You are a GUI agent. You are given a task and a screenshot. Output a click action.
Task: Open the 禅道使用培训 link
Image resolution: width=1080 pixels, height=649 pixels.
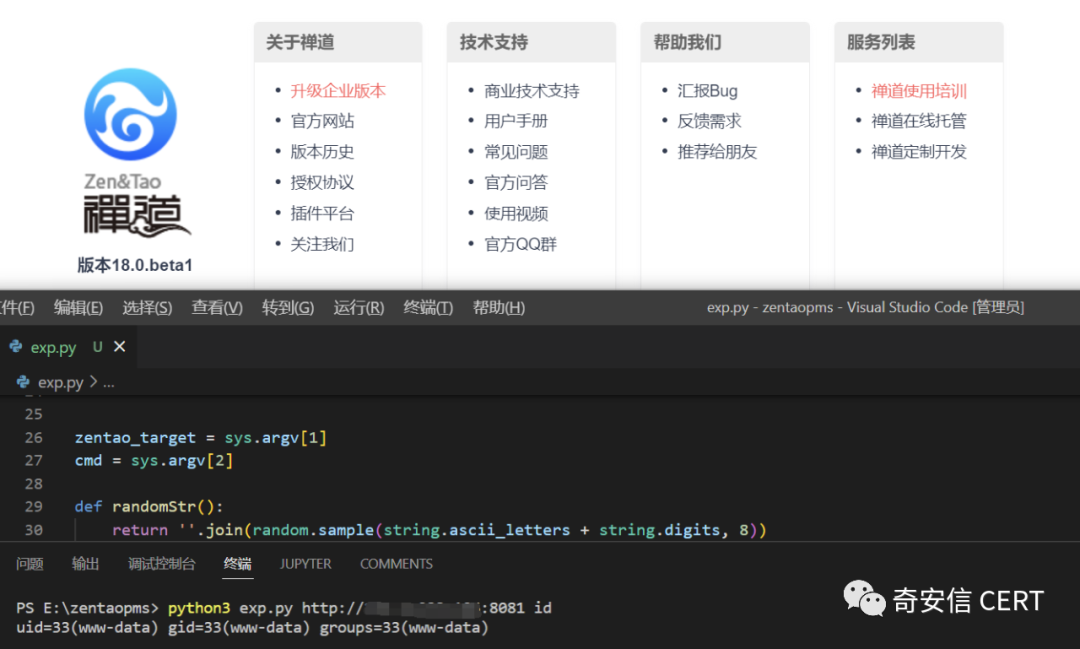(919, 91)
